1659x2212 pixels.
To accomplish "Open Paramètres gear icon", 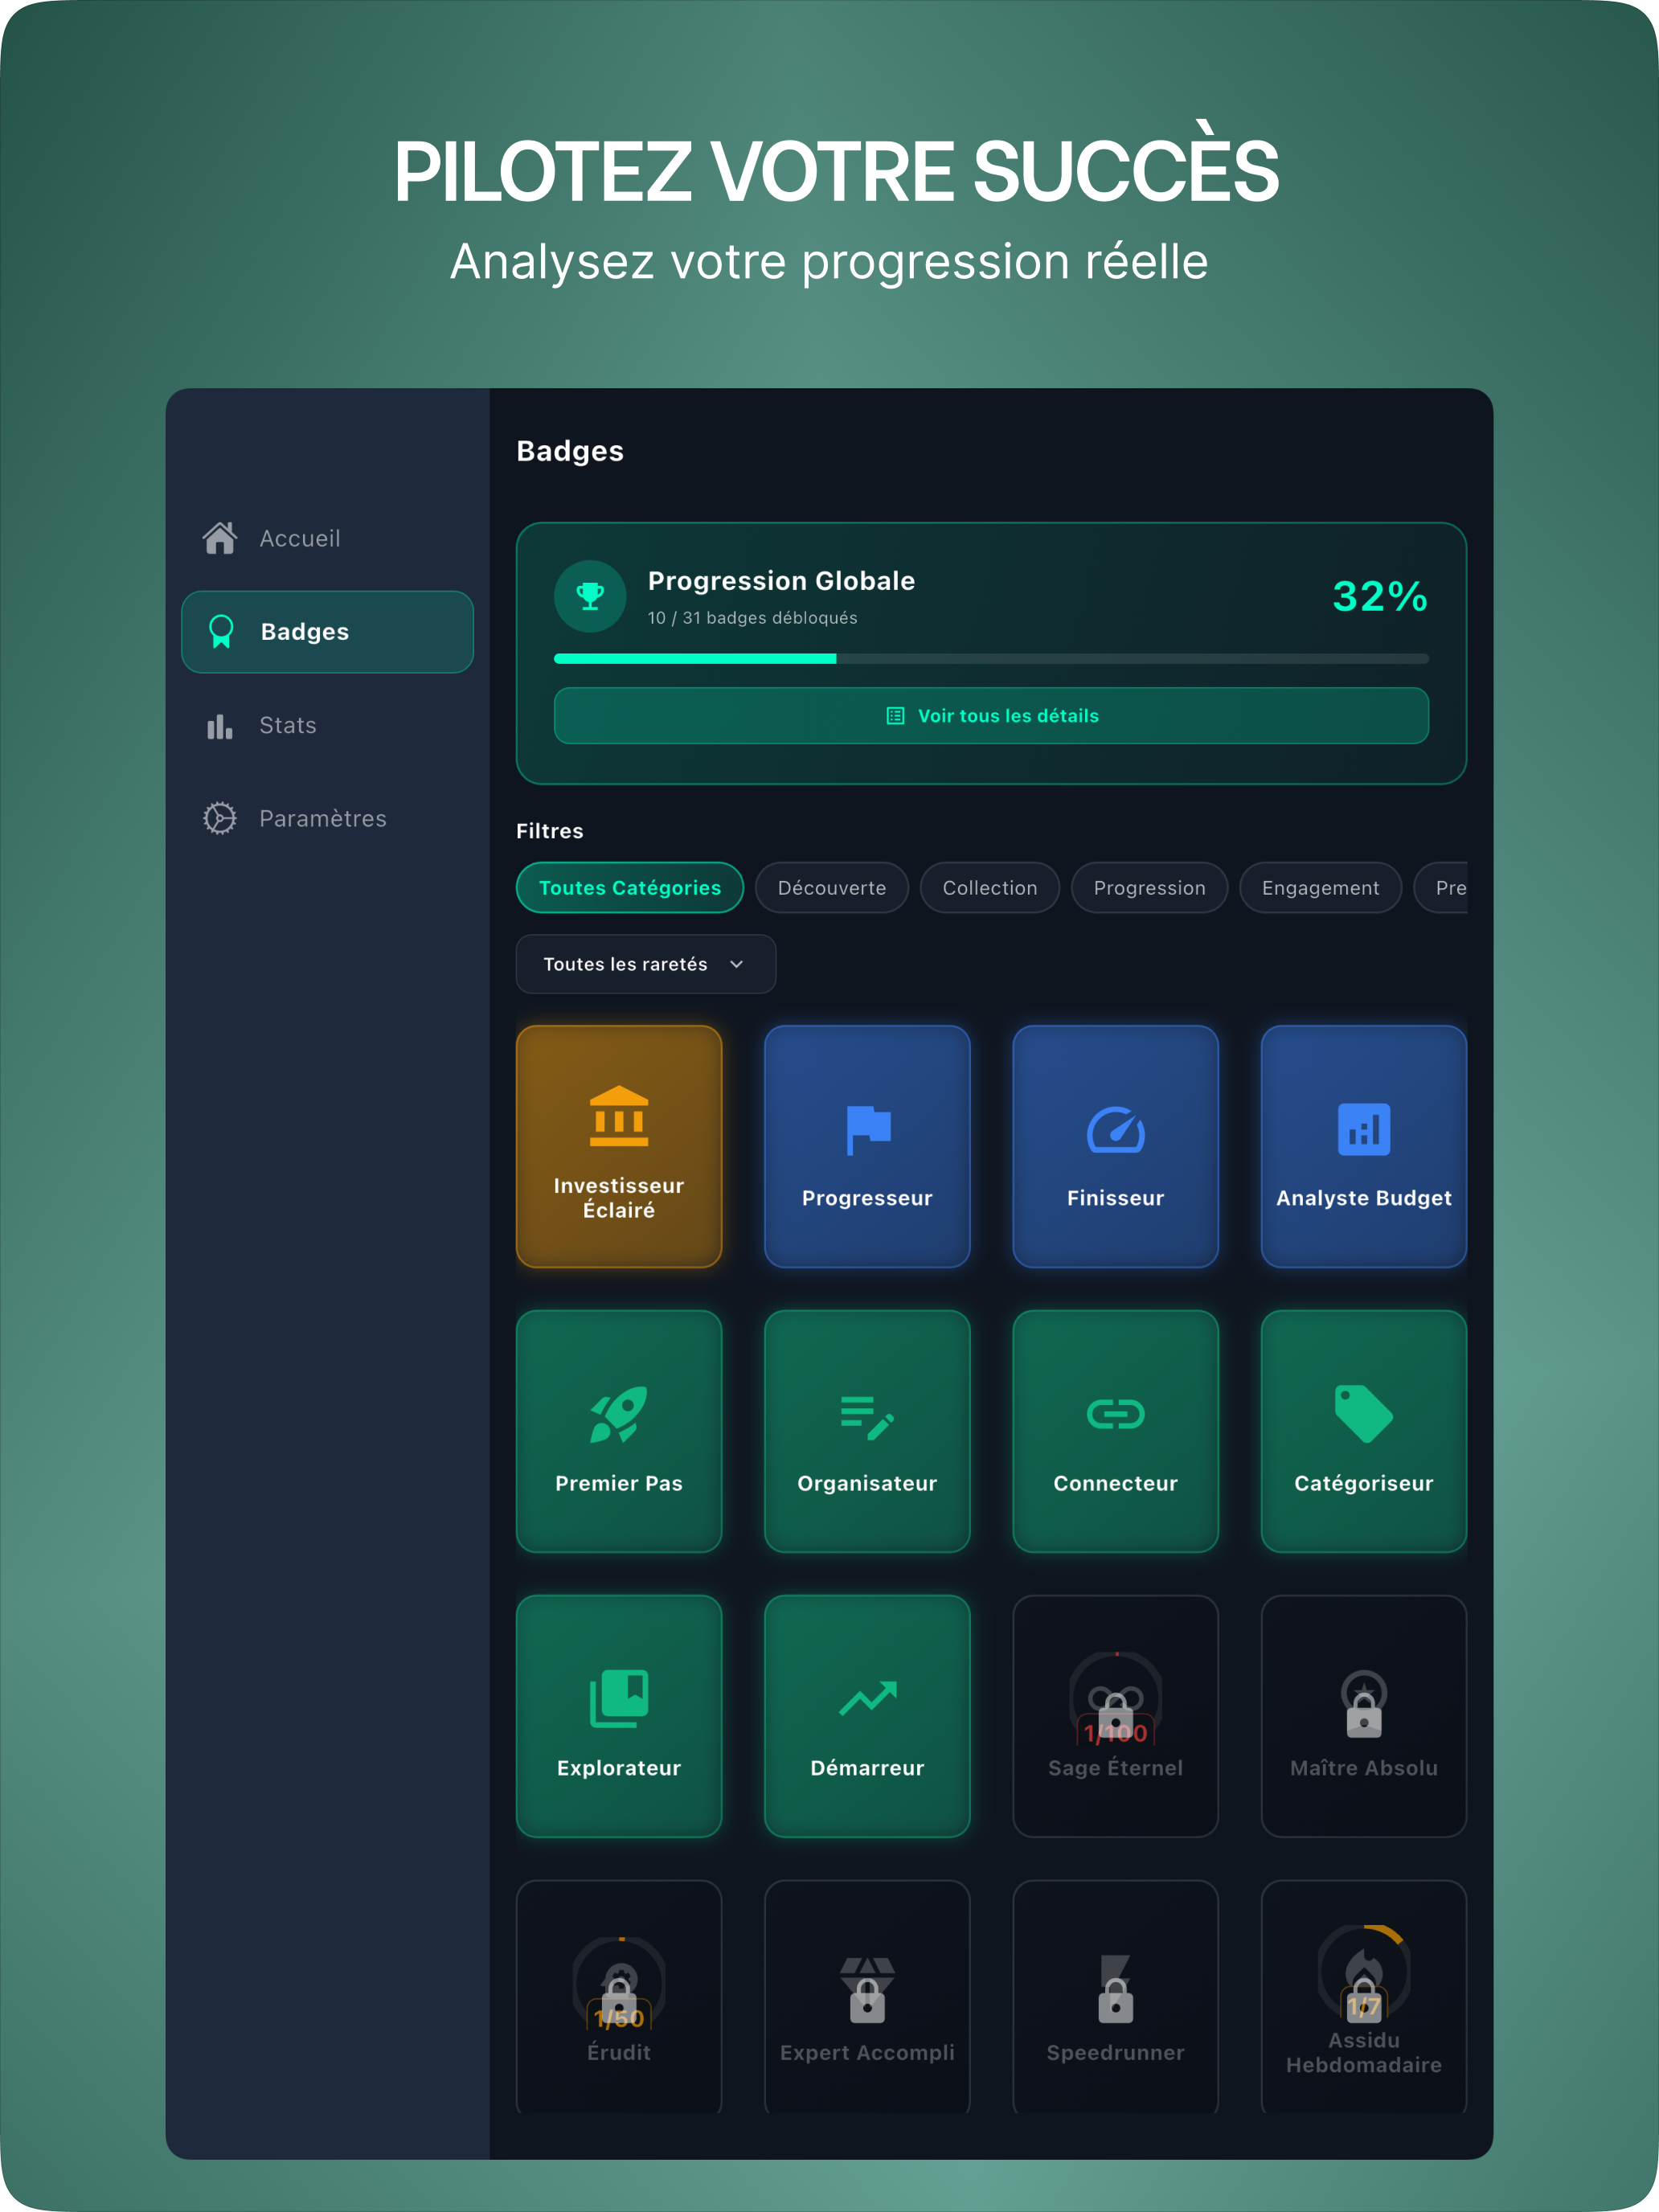I will tap(220, 818).
